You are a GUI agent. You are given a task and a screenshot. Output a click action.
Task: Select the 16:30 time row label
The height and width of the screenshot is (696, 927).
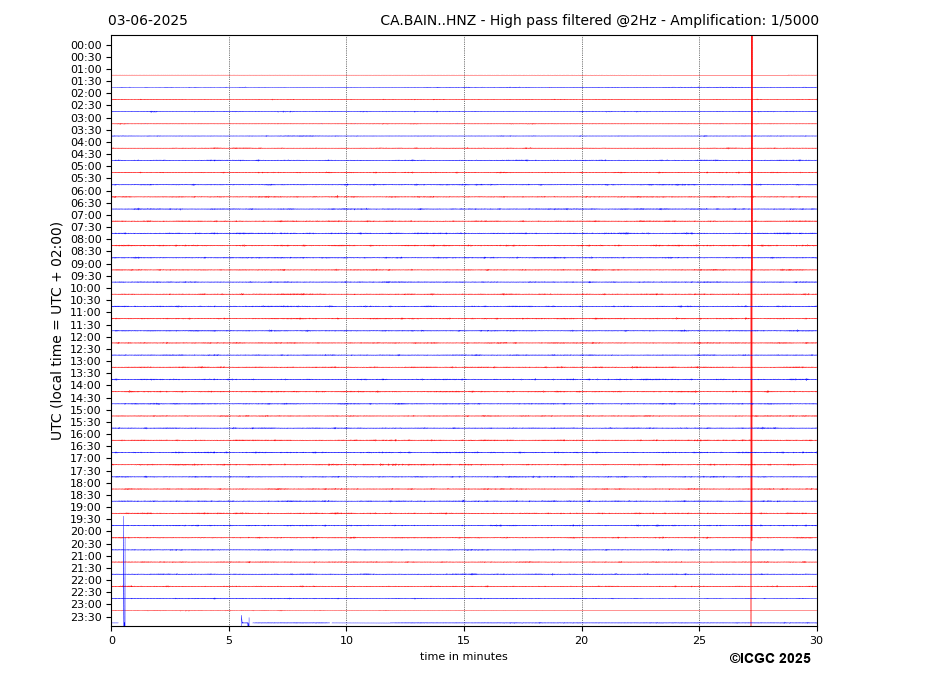(86, 446)
